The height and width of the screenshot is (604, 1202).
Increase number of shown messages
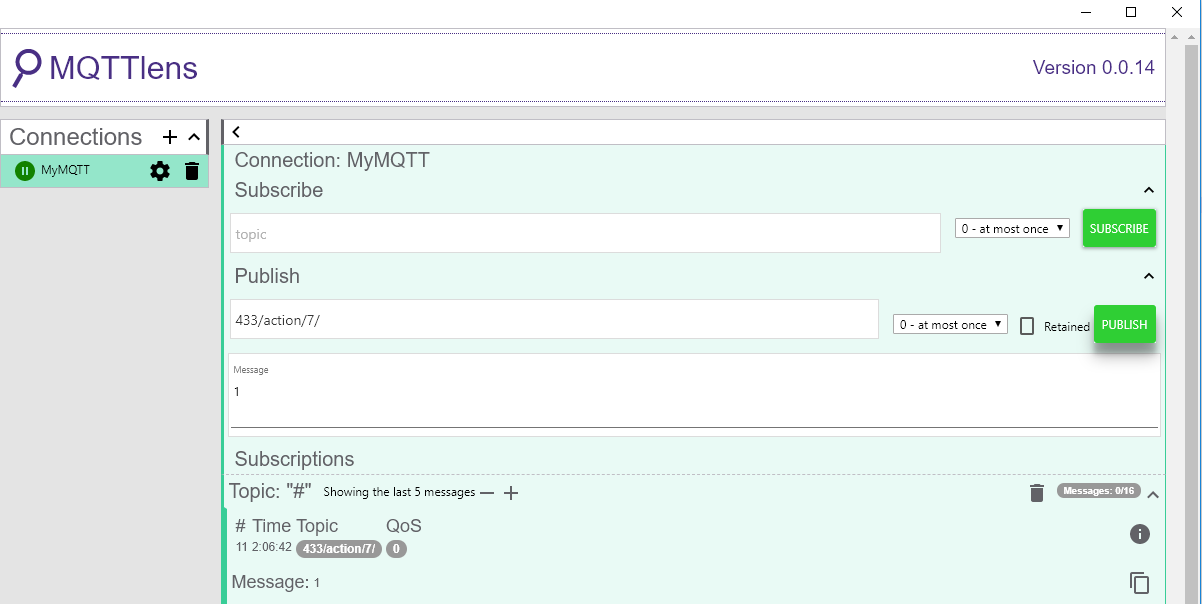(x=511, y=493)
